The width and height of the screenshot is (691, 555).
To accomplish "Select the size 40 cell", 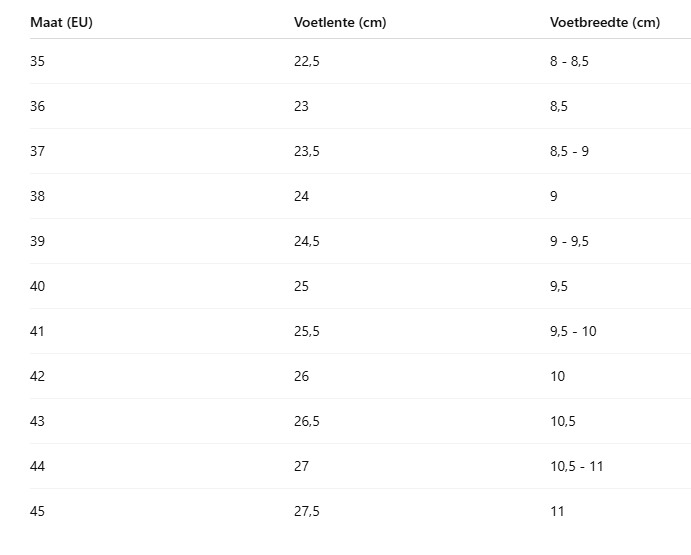I will click(37, 286).
